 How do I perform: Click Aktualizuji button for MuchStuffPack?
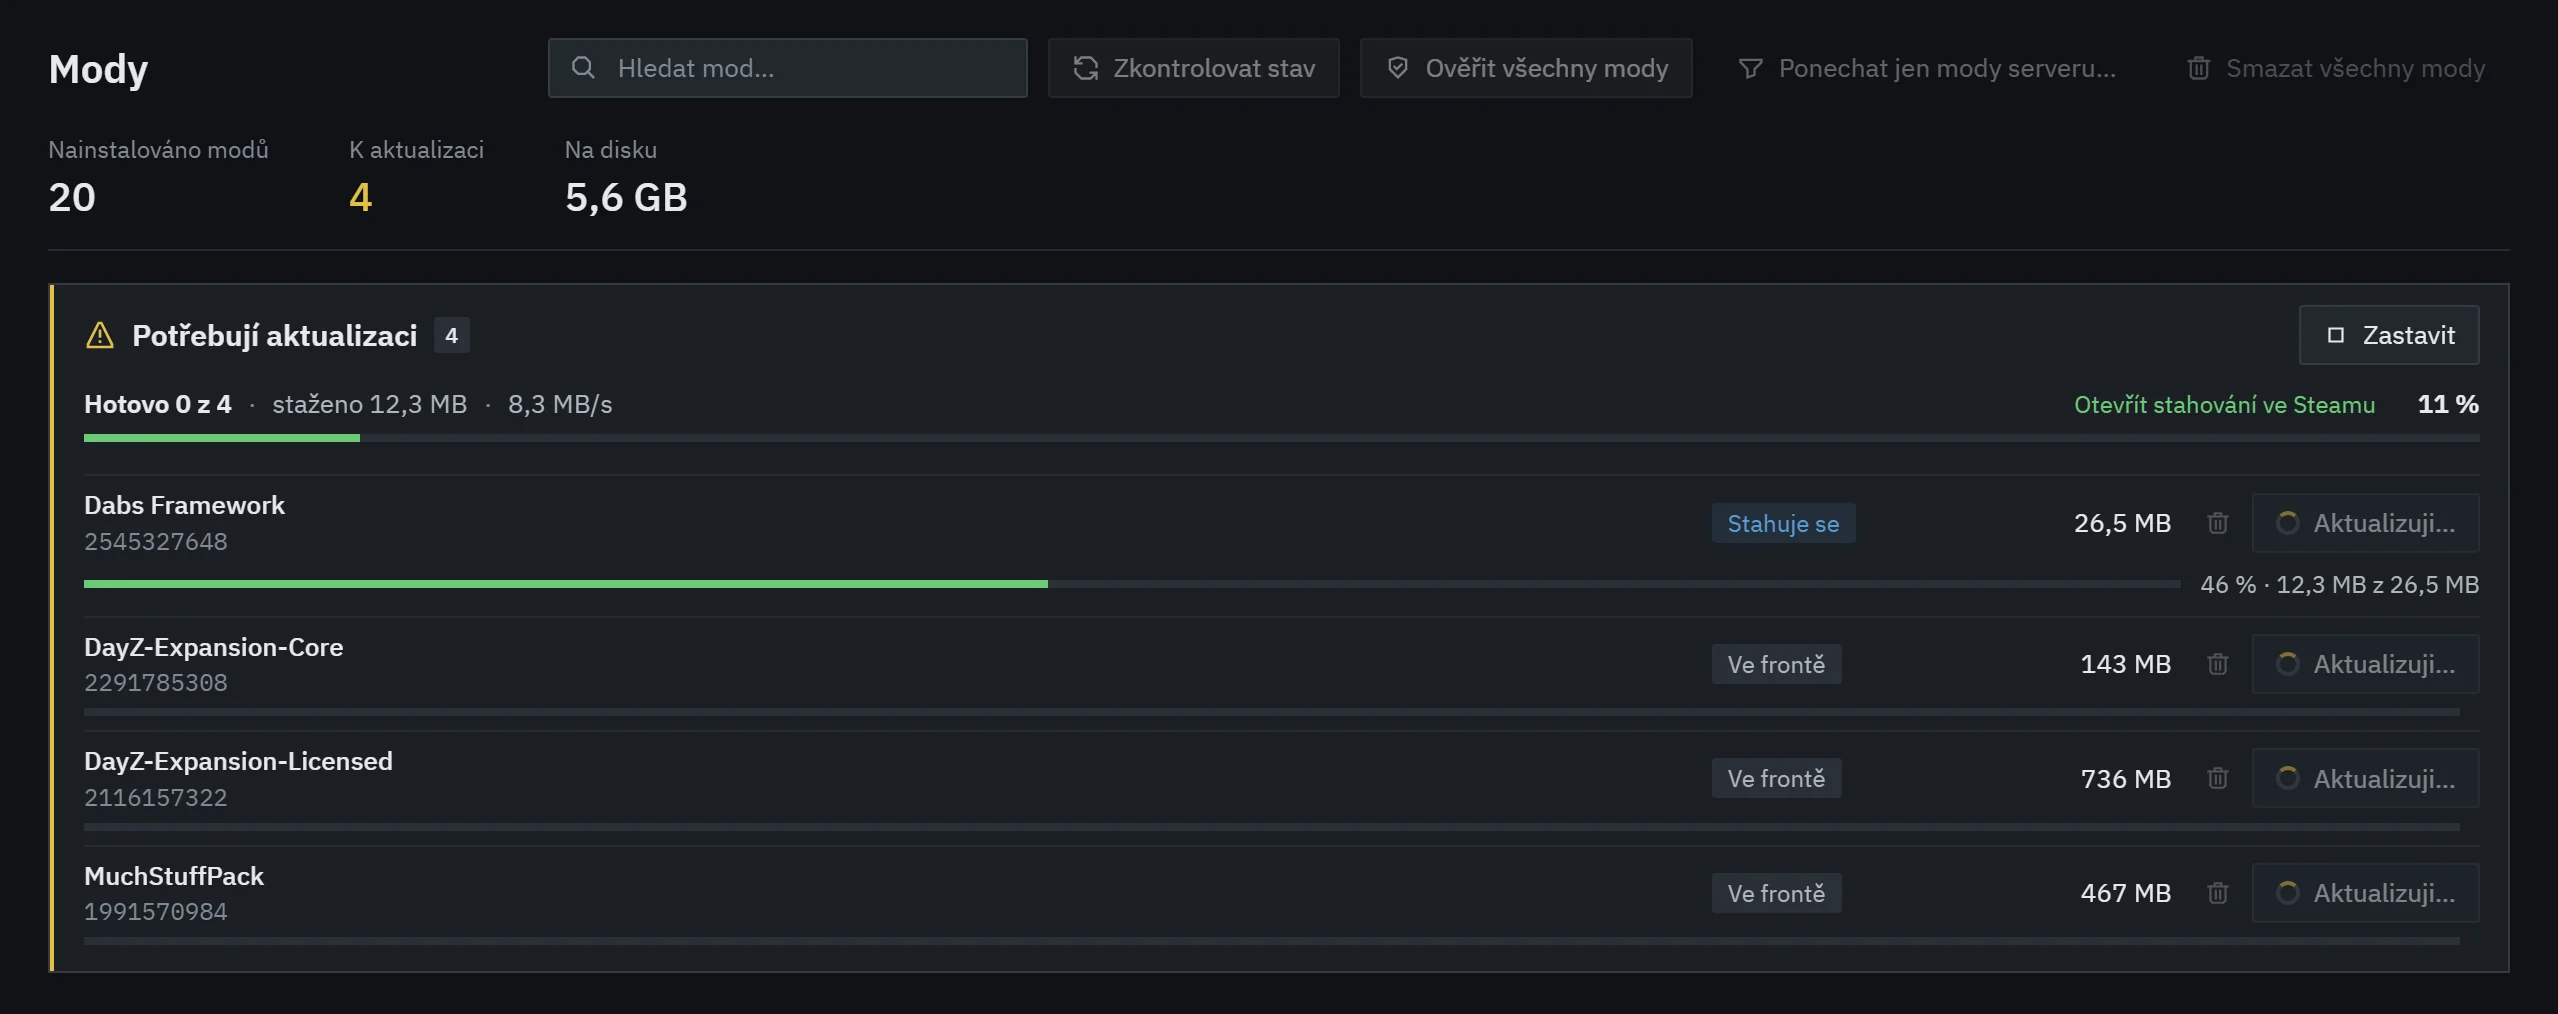click(2365, 893)
